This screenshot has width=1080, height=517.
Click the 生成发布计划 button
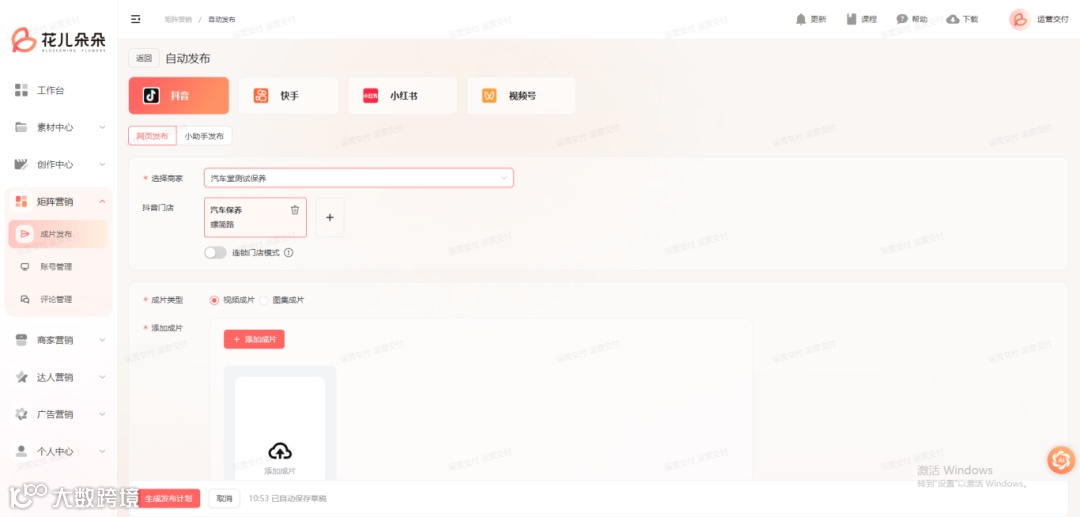point(168,498)
